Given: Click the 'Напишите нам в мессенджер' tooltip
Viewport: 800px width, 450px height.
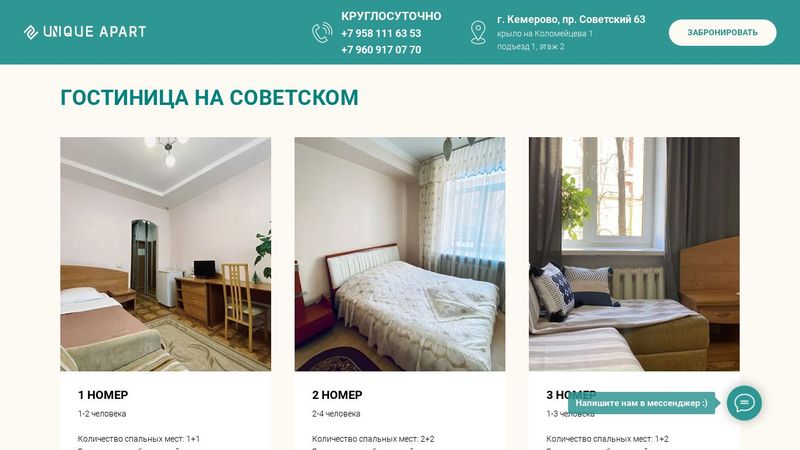Looking at the screenshot, I should 641,403.
